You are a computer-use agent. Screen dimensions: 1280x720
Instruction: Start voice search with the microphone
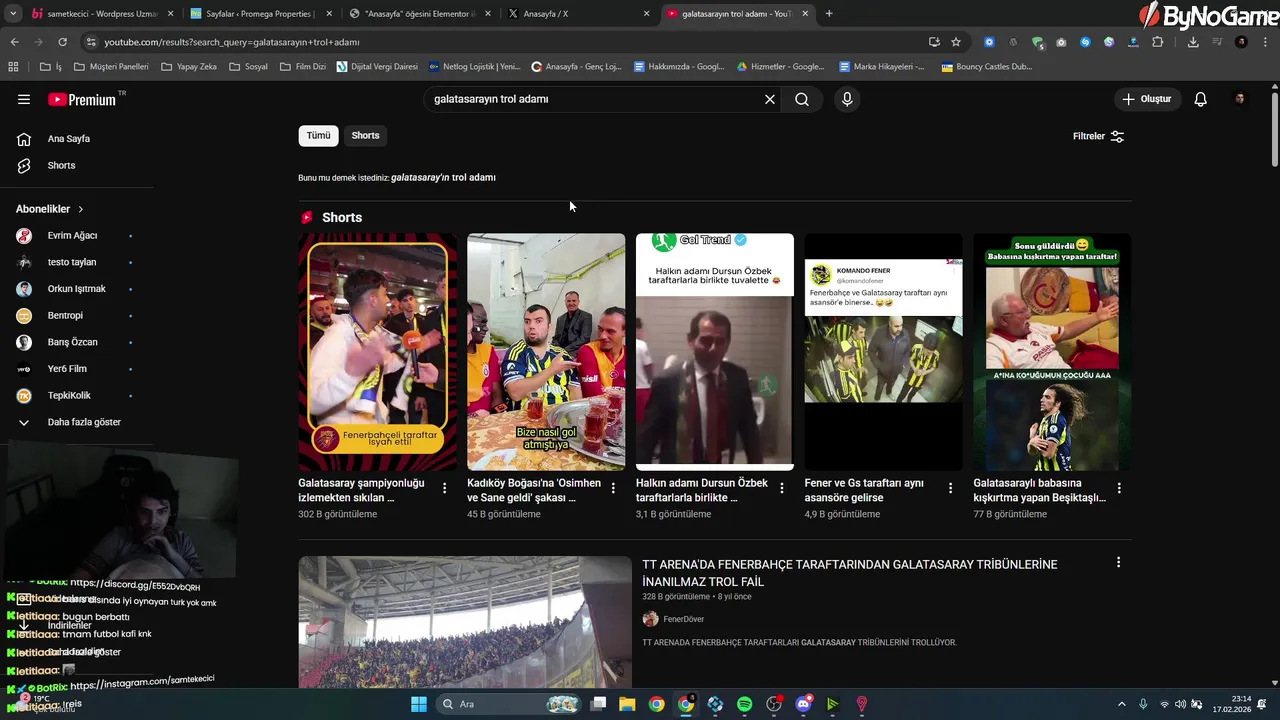click(847, 99)
